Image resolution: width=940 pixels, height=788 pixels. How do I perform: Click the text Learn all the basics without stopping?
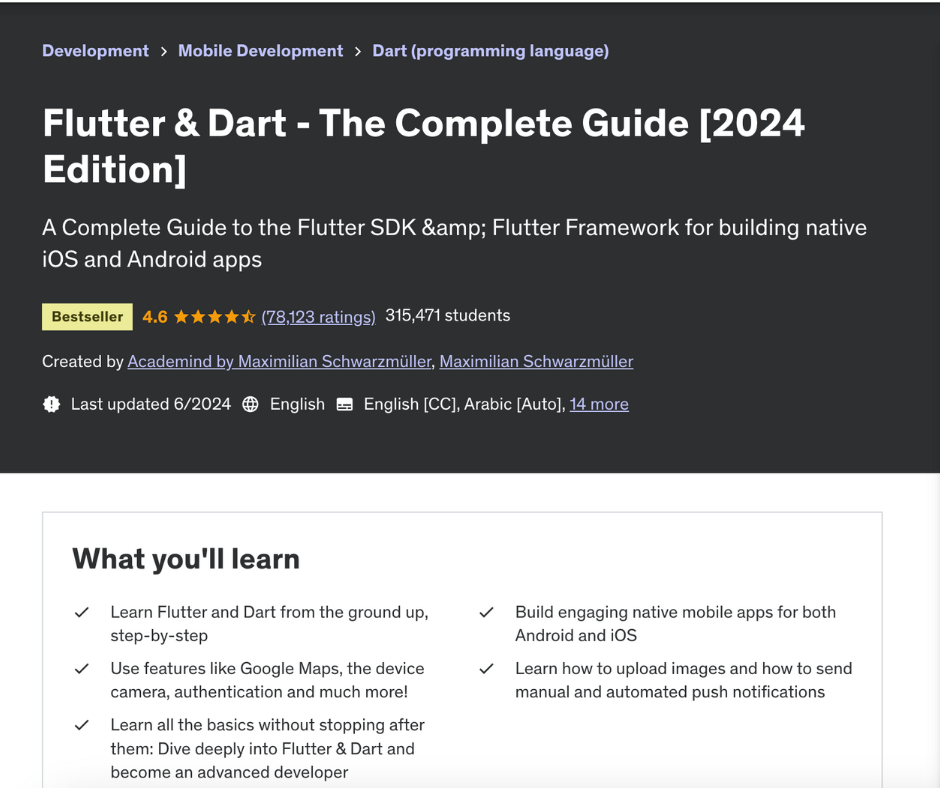(x=267, y=748)
